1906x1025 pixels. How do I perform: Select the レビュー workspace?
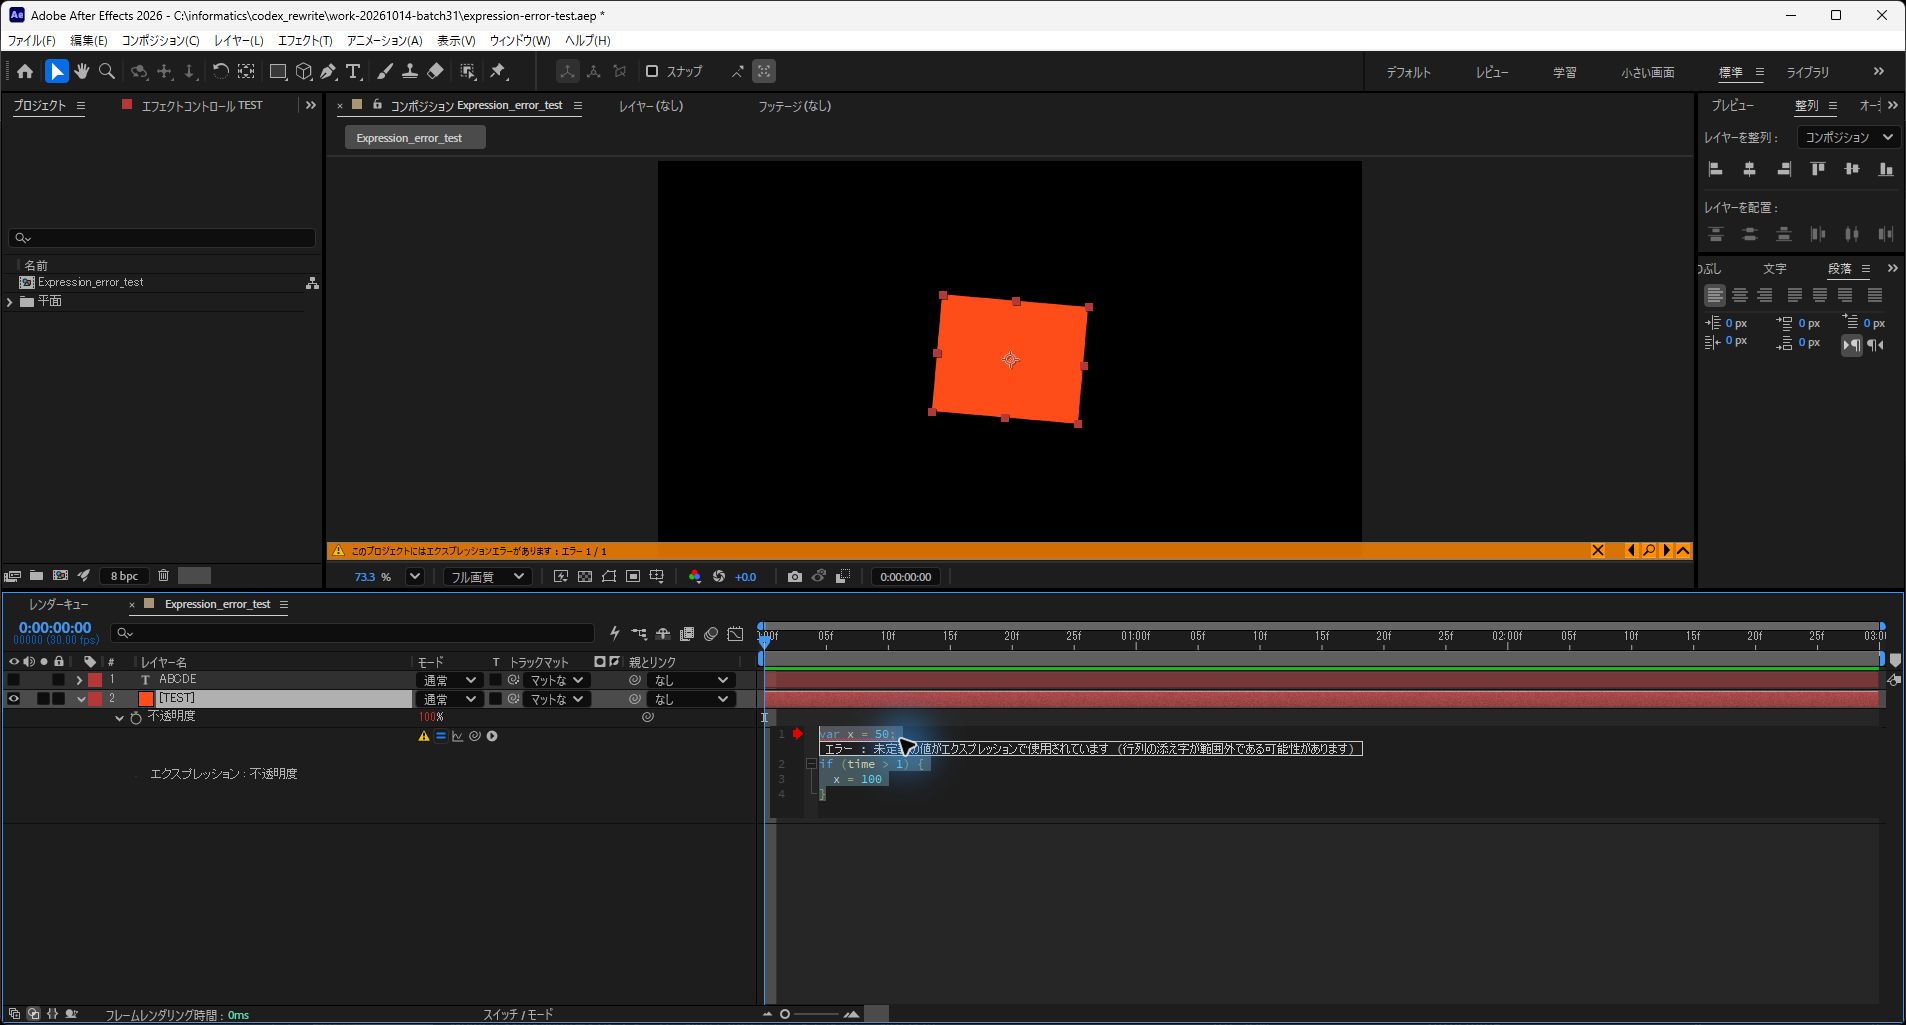pyautogui.click(x=1492, y=72)
